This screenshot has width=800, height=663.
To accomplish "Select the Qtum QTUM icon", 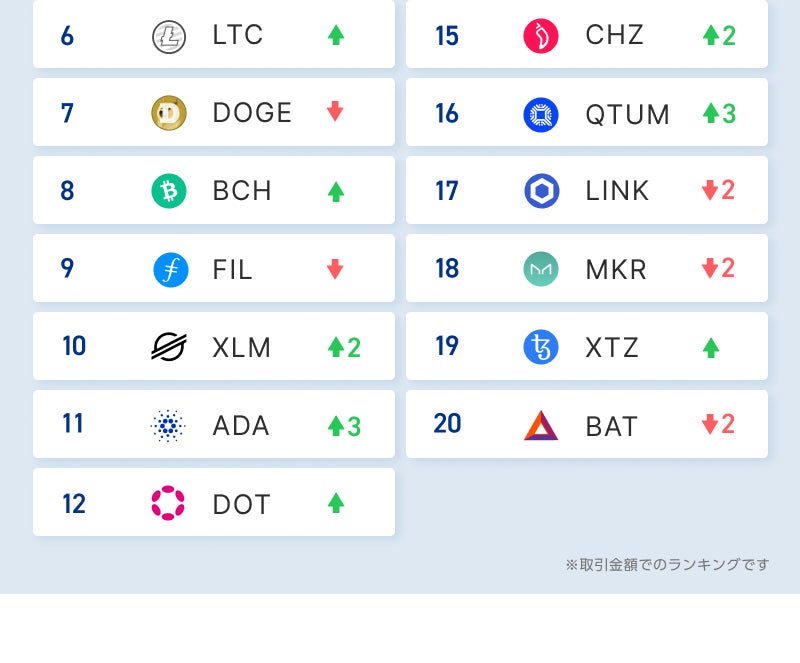I will tap(541, 114).
